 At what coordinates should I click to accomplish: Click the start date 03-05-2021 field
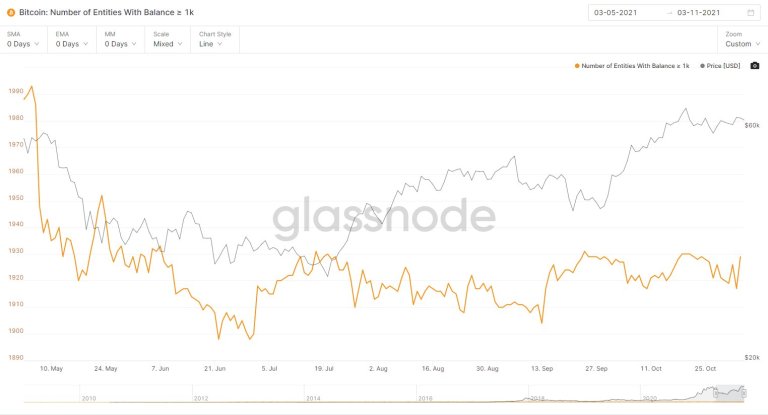click(x=616, y=13)
